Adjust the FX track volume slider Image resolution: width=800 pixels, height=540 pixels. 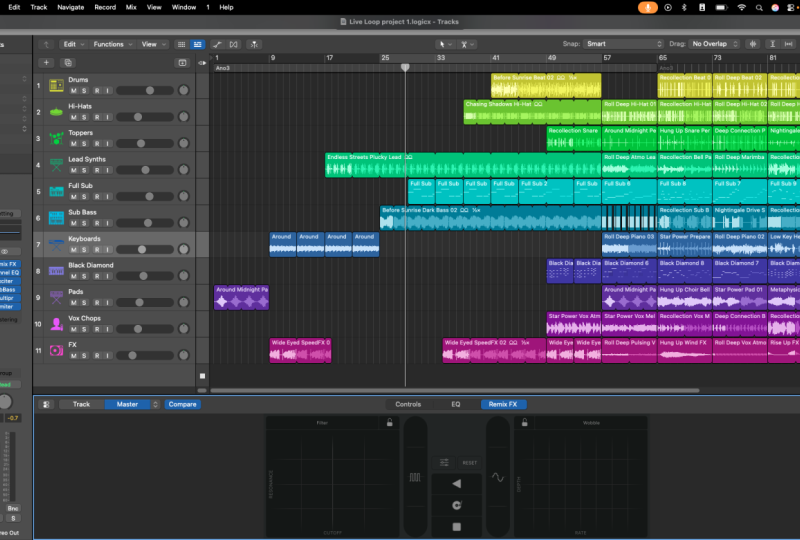pos(145,356)
